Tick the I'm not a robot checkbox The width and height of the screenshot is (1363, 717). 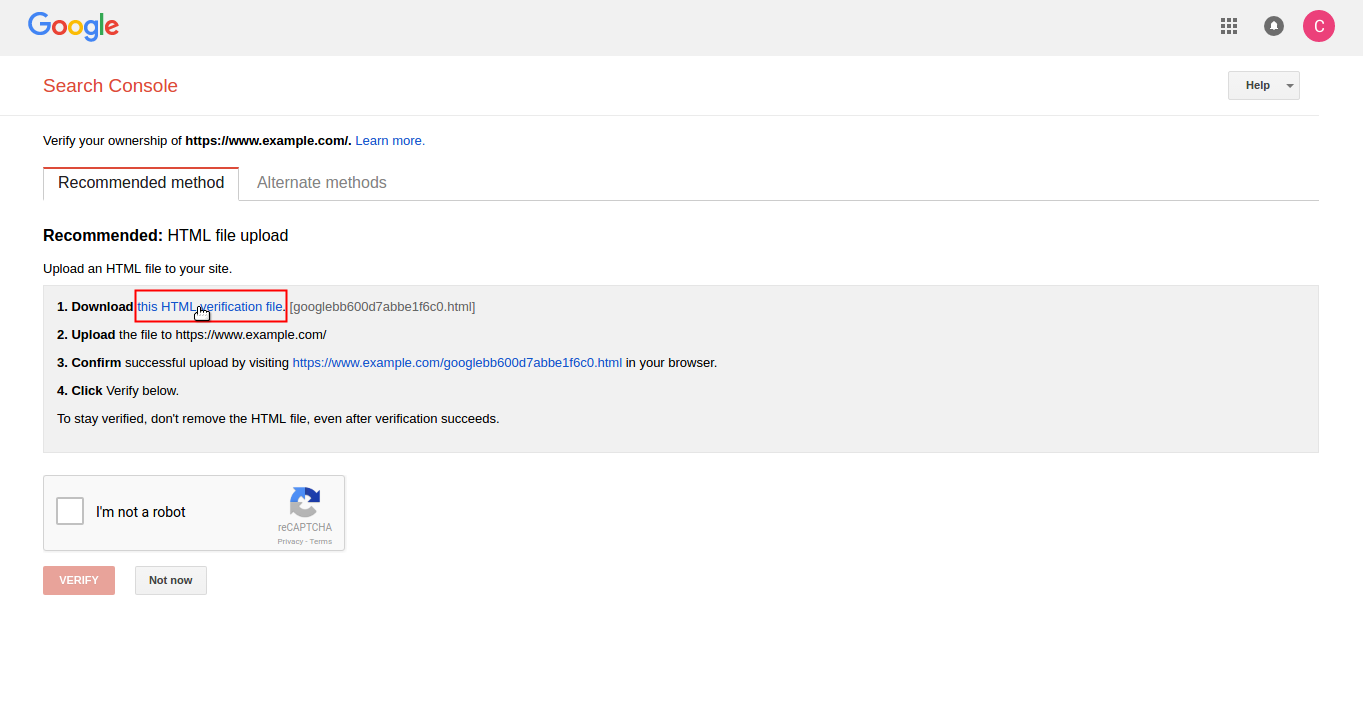(x=70, y=512)
